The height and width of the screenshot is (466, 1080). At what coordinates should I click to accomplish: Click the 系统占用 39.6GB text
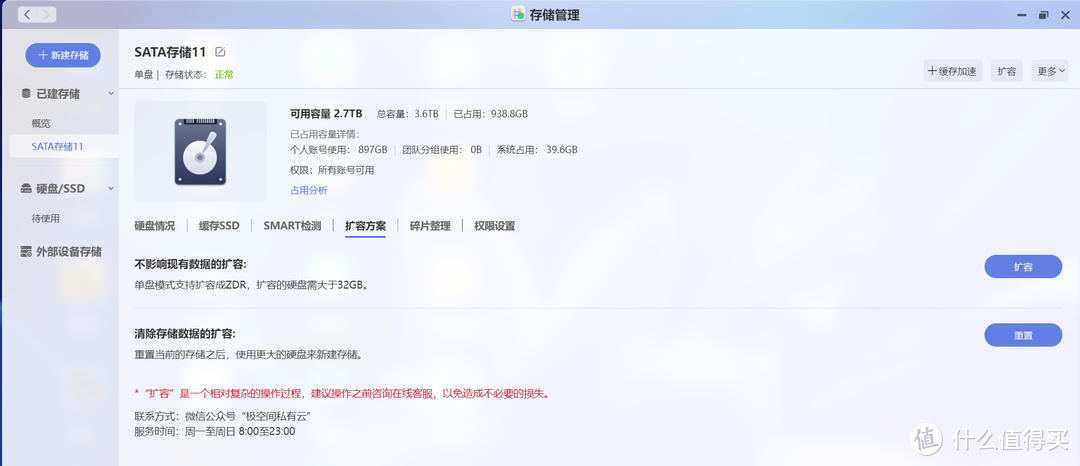coord(537,149)
